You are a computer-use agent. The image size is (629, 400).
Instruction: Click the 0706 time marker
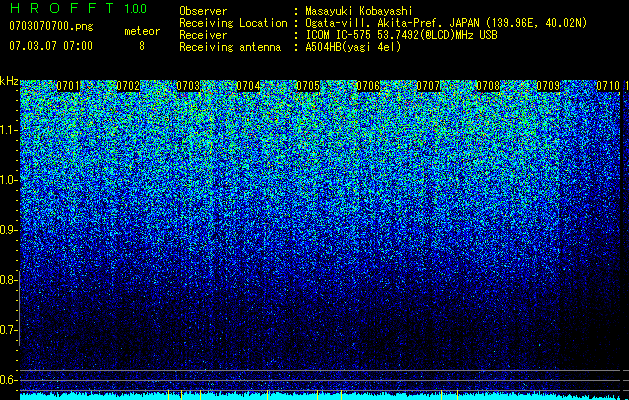(368, 86)
